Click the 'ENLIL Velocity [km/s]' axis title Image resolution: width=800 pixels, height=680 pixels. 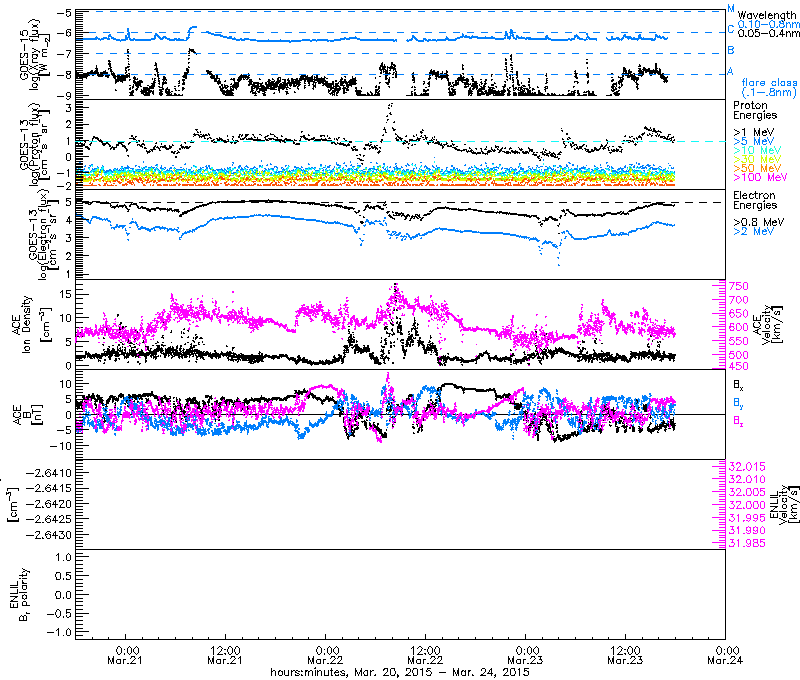(783, 504)
